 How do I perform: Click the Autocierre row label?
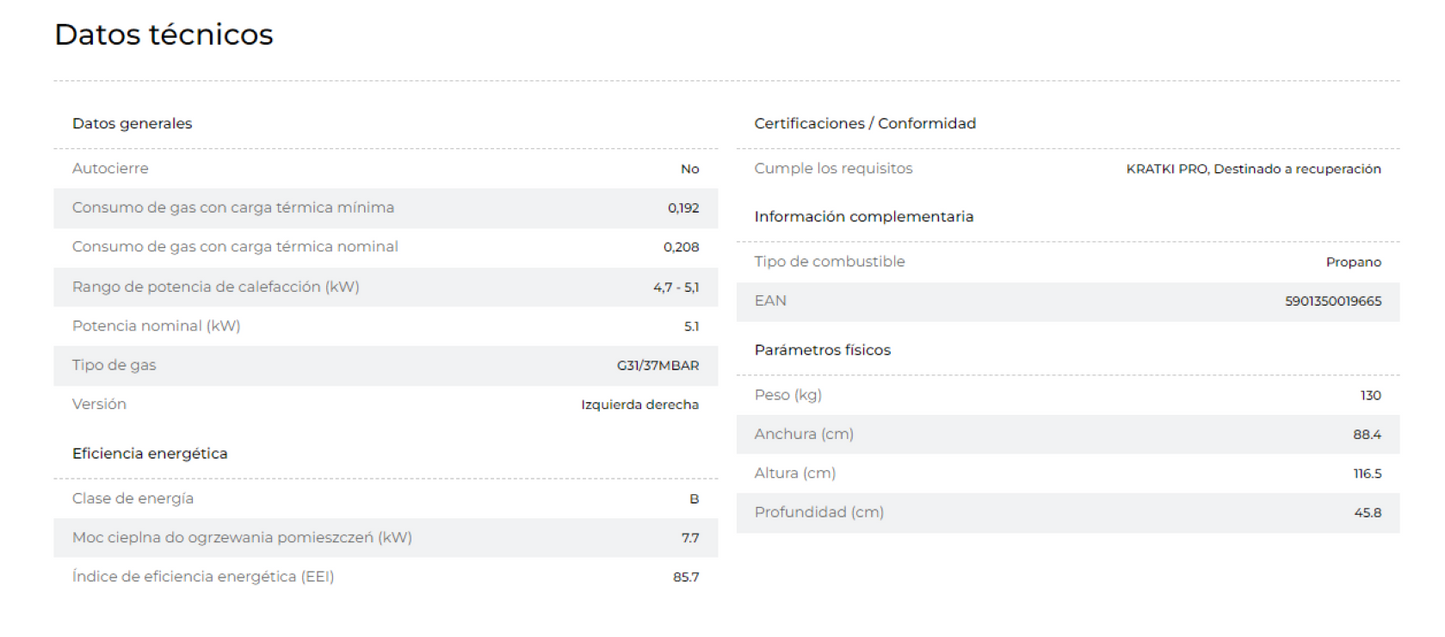tap(110, 169)
